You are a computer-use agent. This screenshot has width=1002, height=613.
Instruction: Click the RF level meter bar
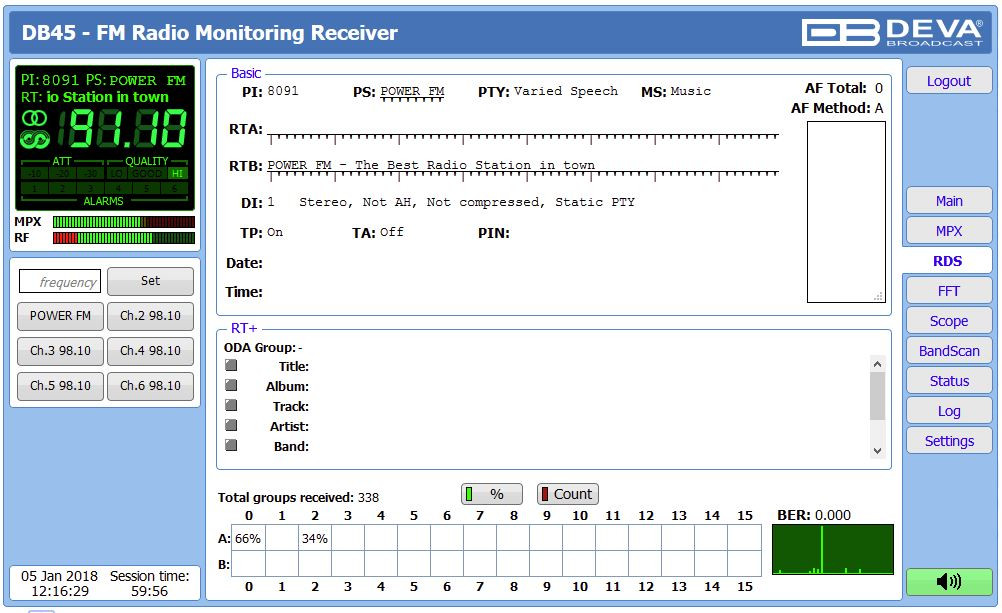coord(124,238)
